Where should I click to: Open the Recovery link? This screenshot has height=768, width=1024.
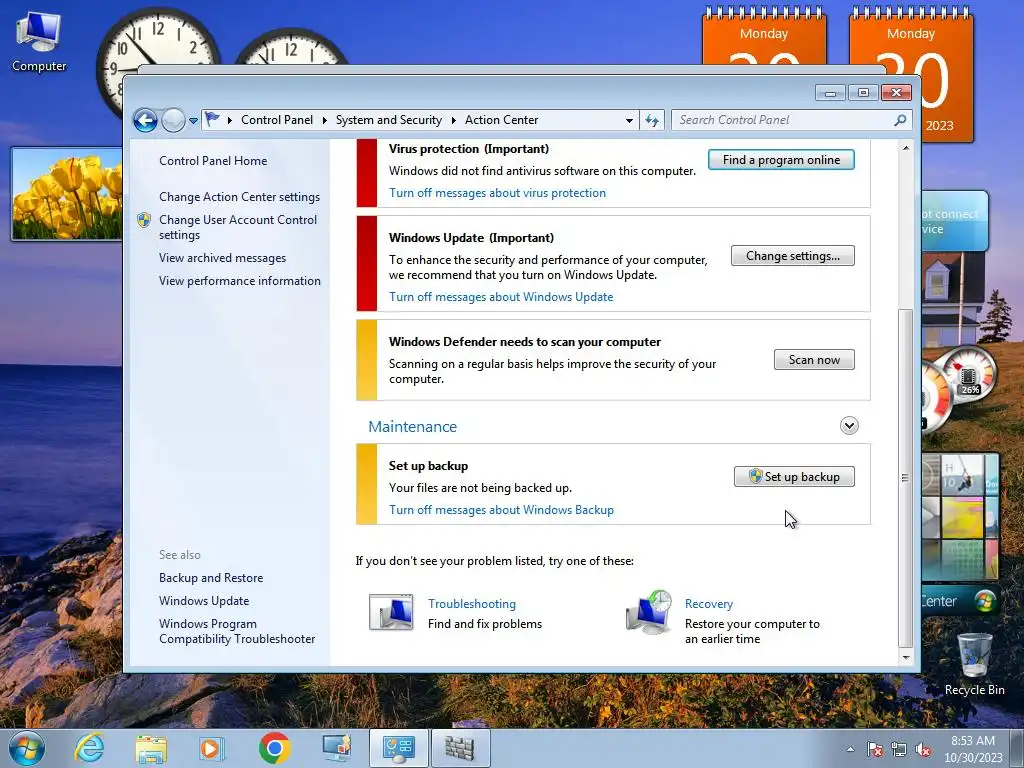(709, 604)
